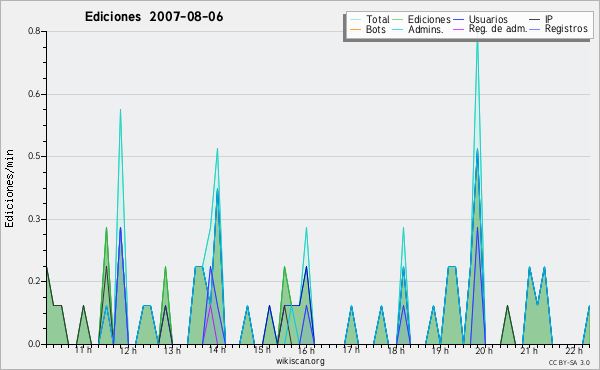Click the 19 h axis label
The height and width of the screenshot is (370, 600).
click(440, 350)
